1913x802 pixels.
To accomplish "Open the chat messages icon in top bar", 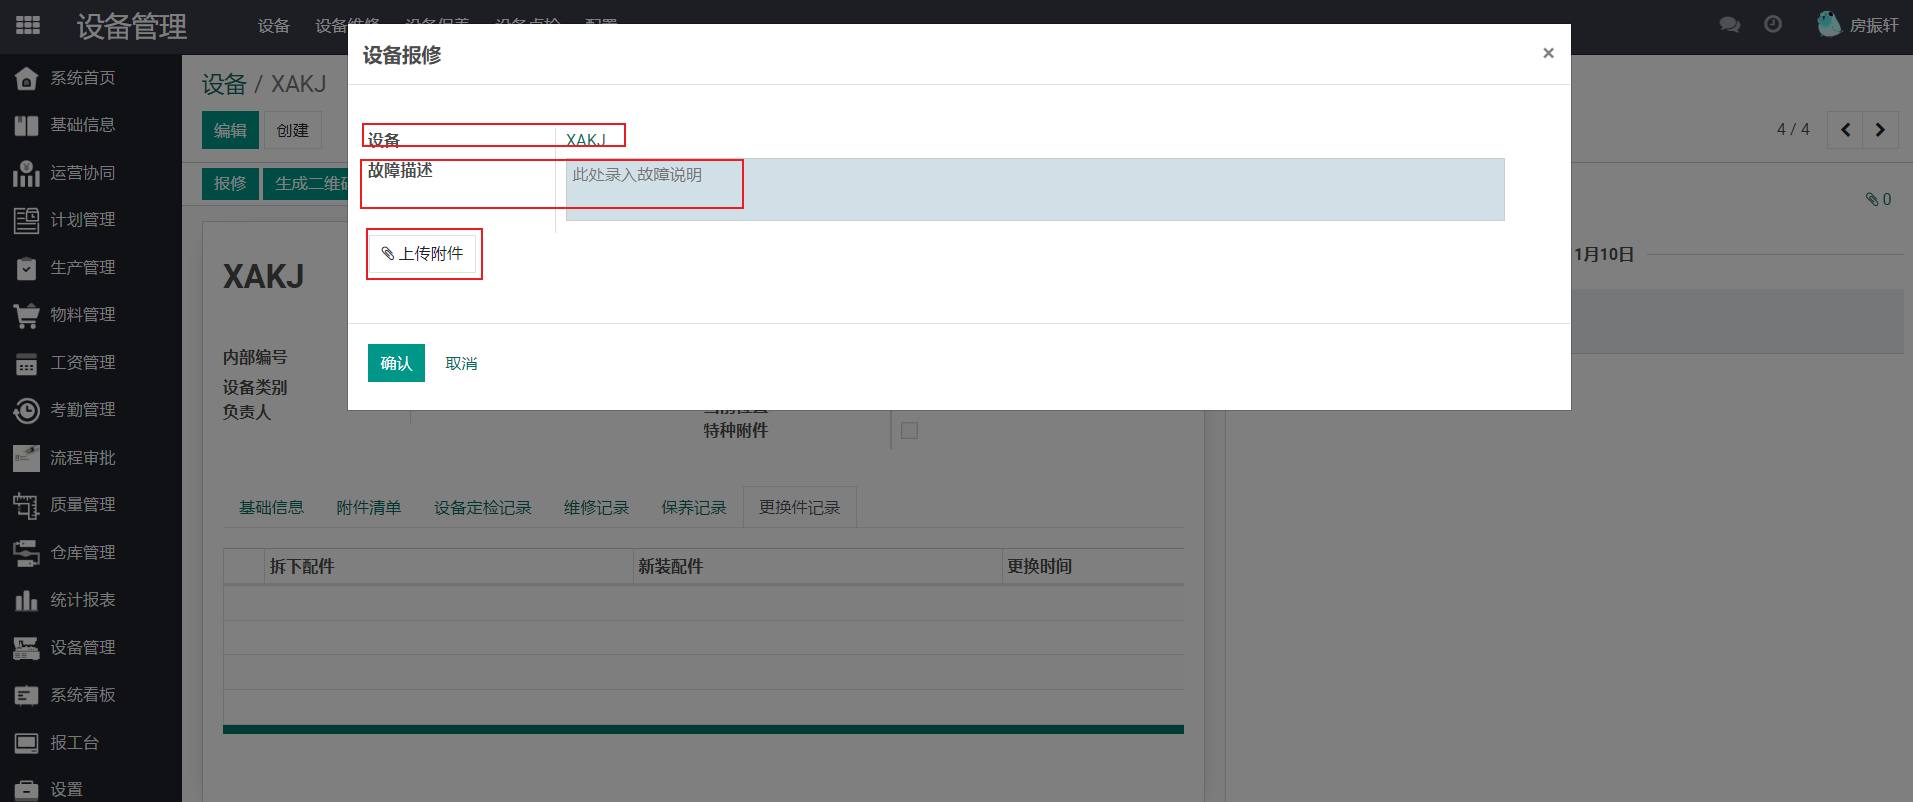I will click(x=1729, y=25).
